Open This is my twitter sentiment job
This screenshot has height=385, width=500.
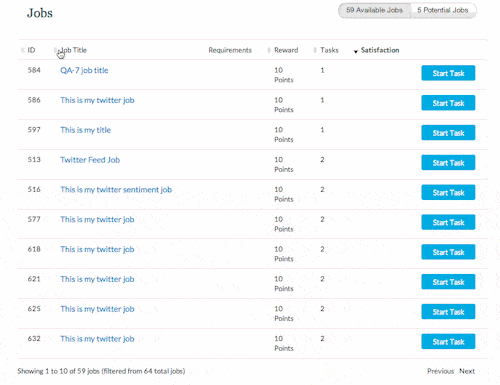[x=116, y=190]
